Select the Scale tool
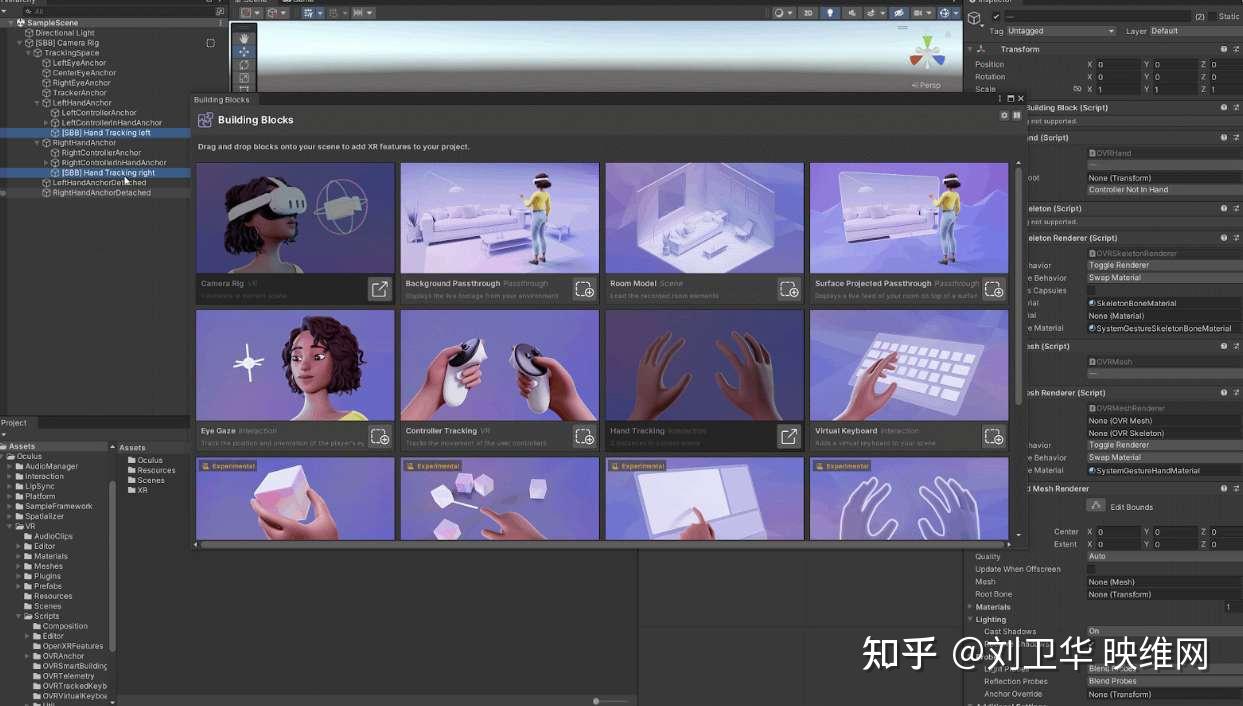Viewport: 1243px width, 706px height. tap(243, 77)
